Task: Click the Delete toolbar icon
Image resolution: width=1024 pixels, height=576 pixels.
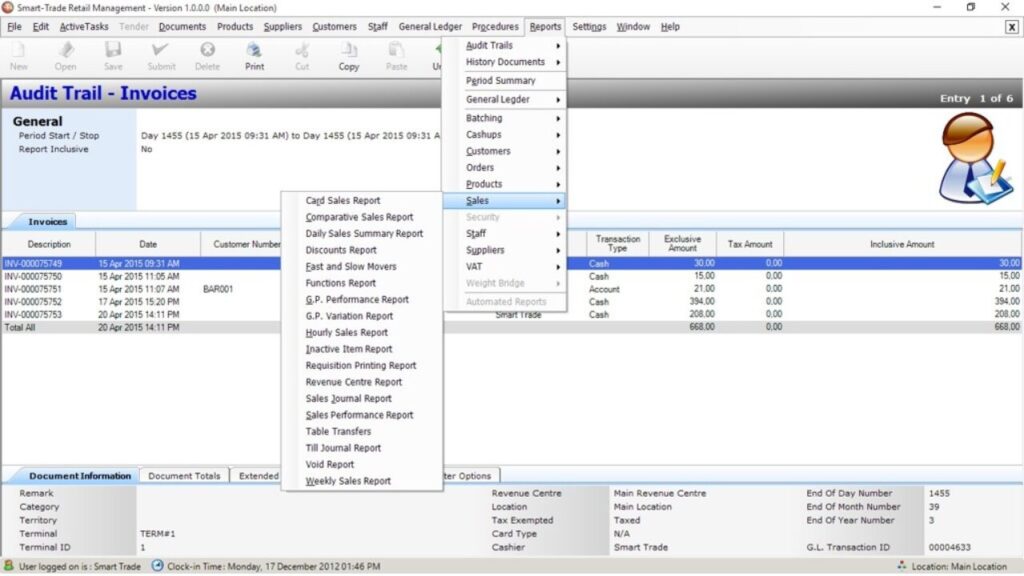Action: tap(207, 55)
